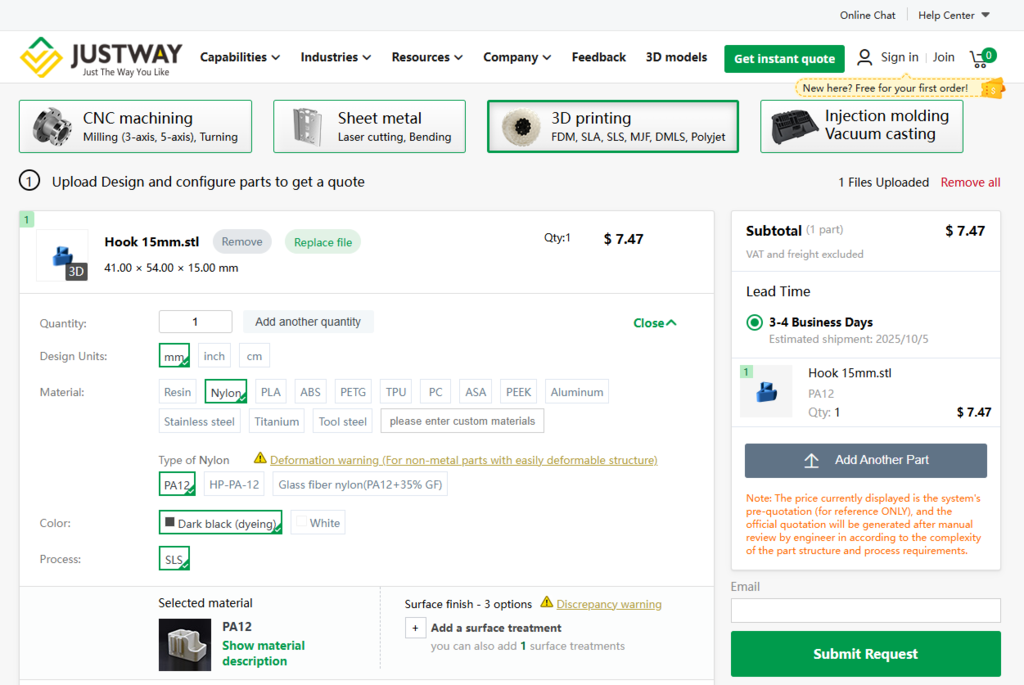This screenshot has width=1024, height=685.
Task: Click the Email input field
Action: pos(865,610)
